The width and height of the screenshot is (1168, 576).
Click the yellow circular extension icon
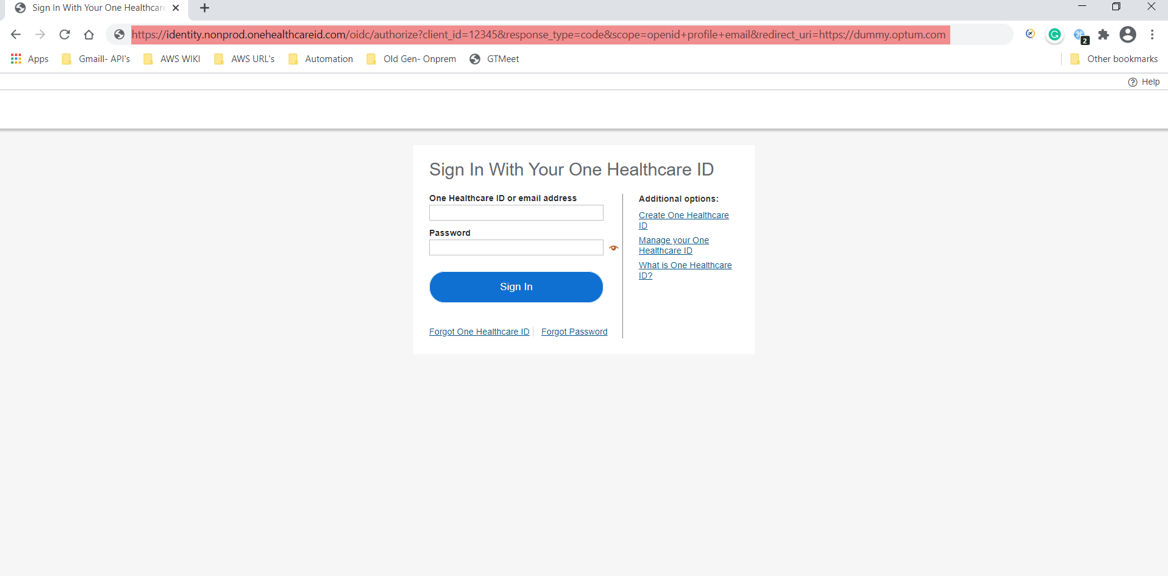pos(1030,34)
